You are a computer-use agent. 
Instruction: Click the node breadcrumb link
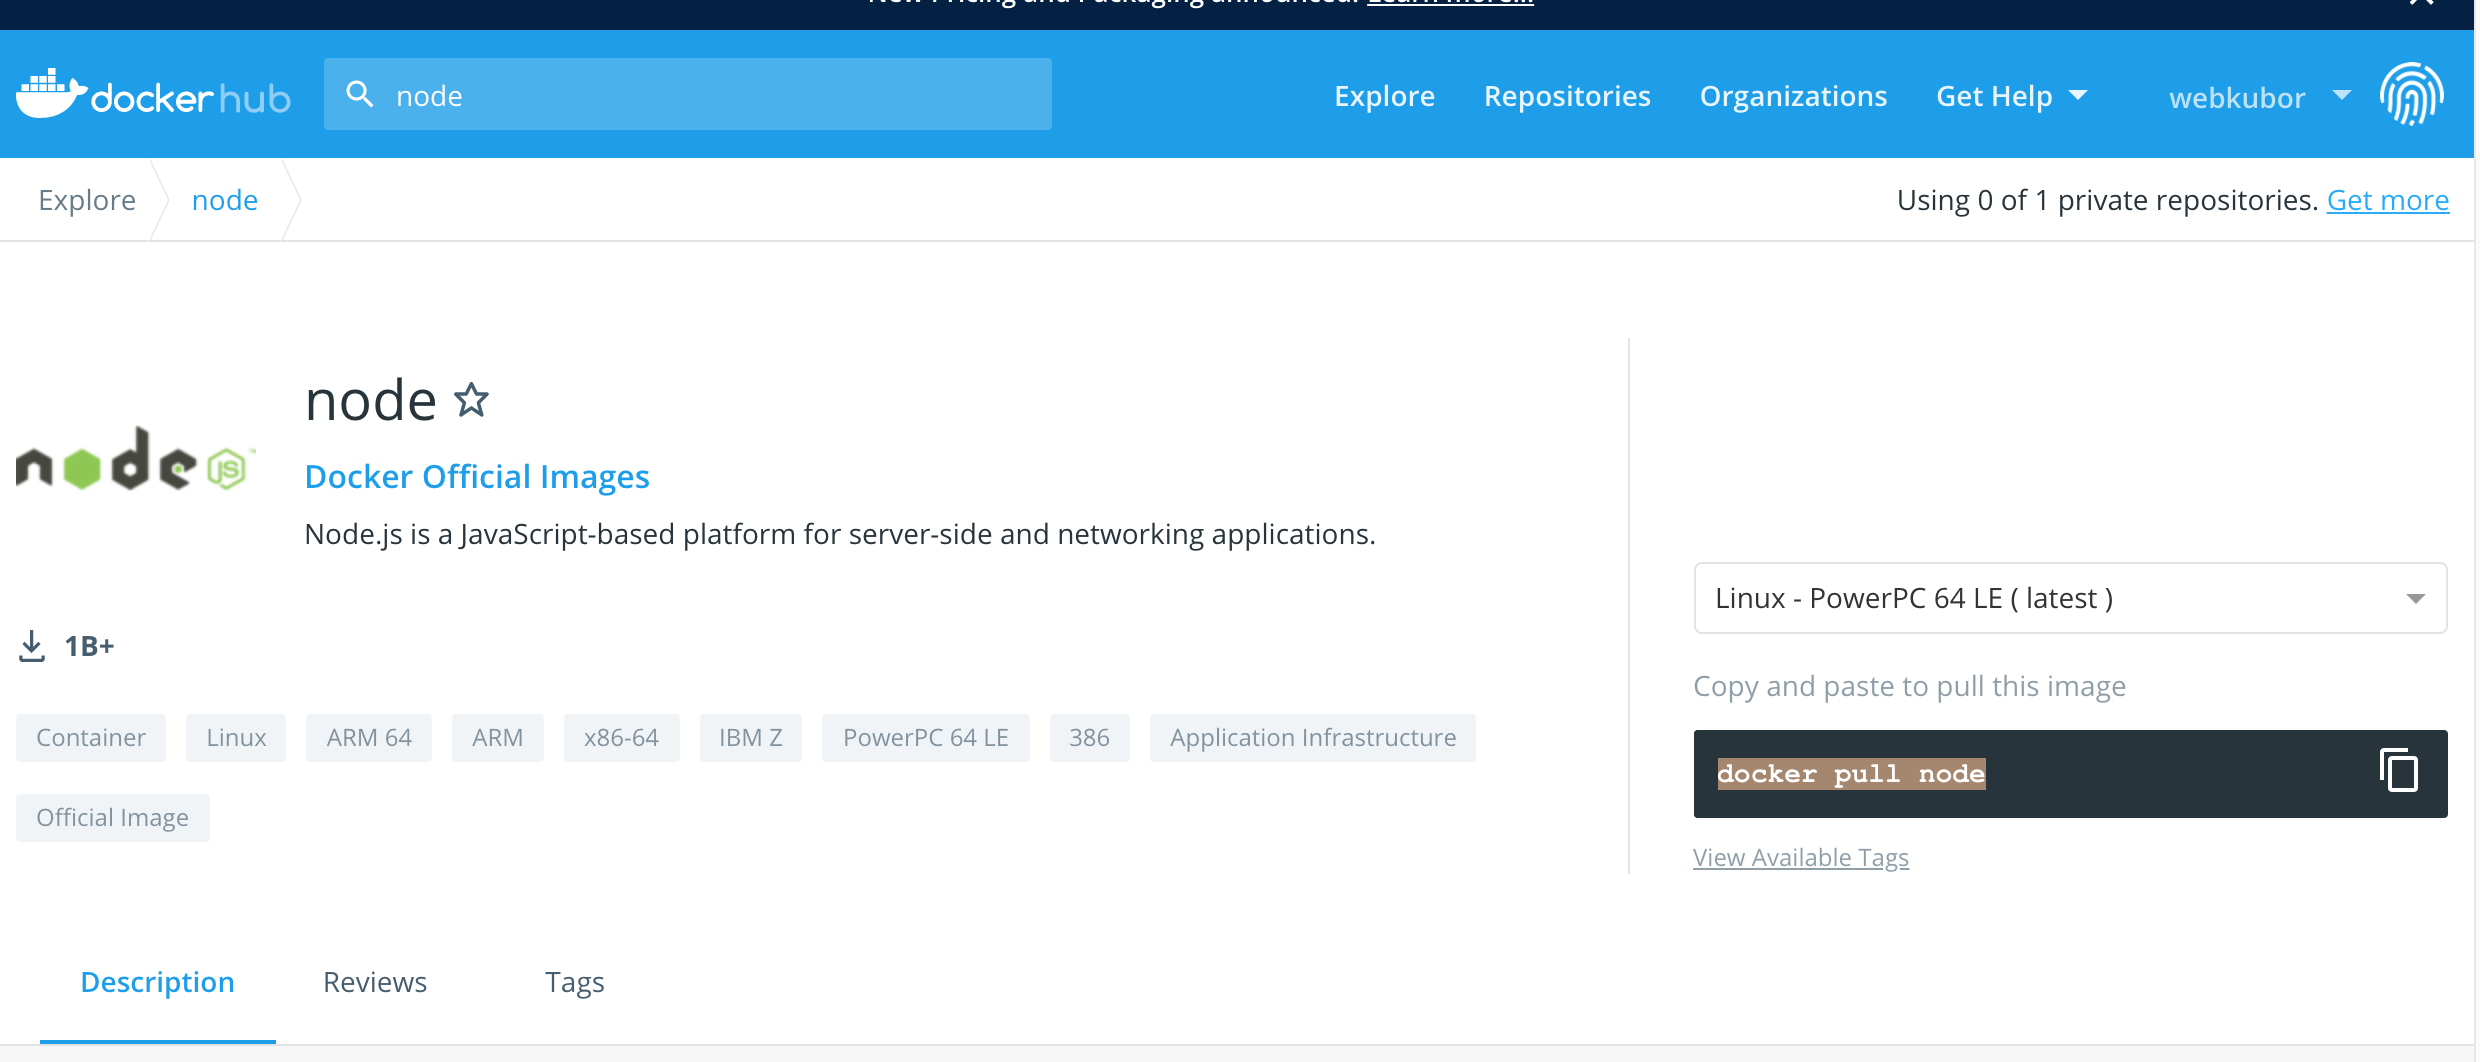click(x=225, y=200)
